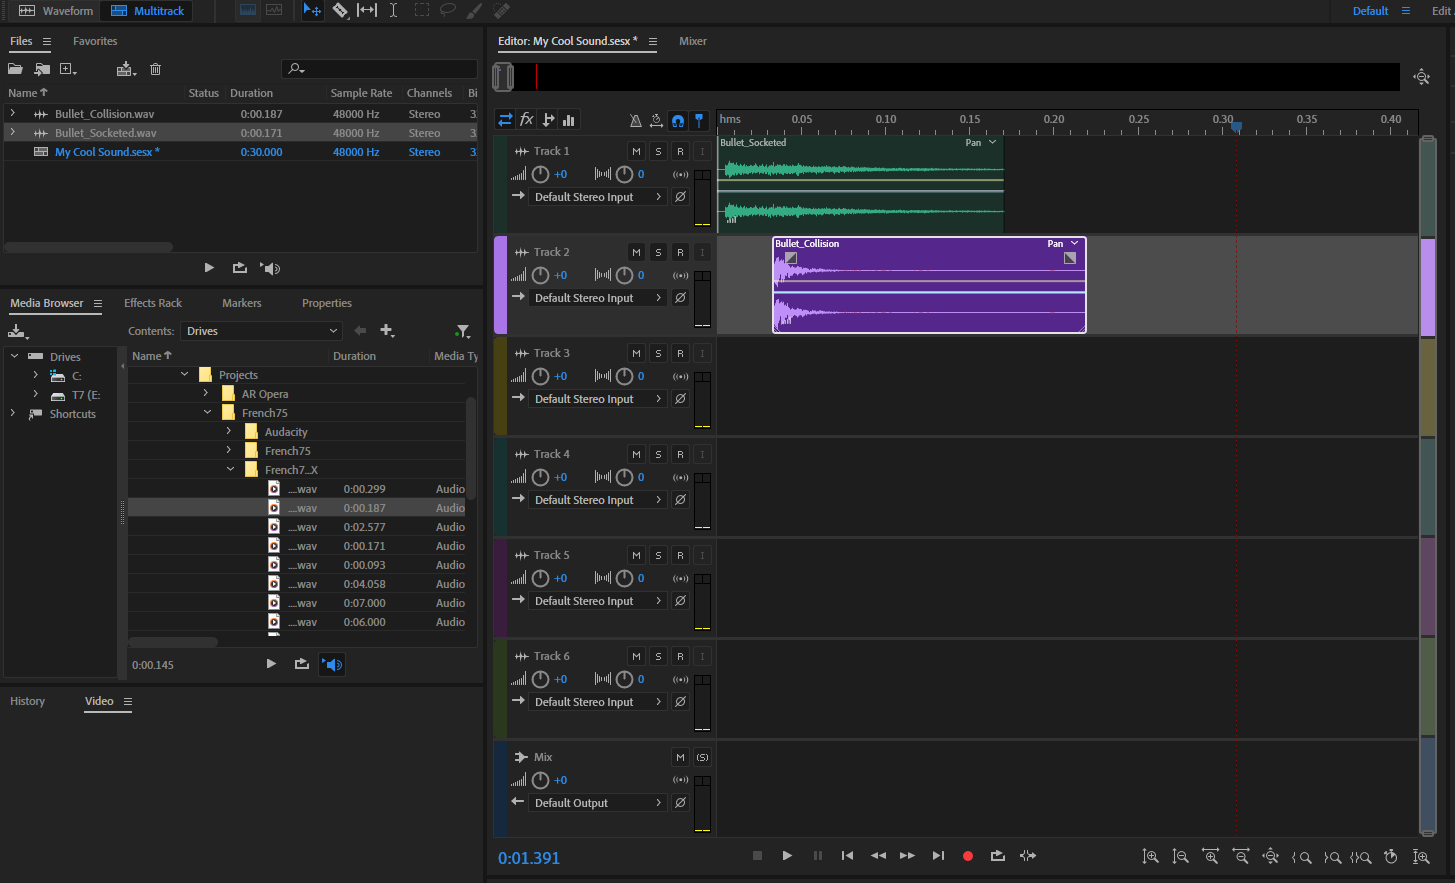1455x883 pixels.
Task: Show the fx effects section
Action: click(527, 120)
